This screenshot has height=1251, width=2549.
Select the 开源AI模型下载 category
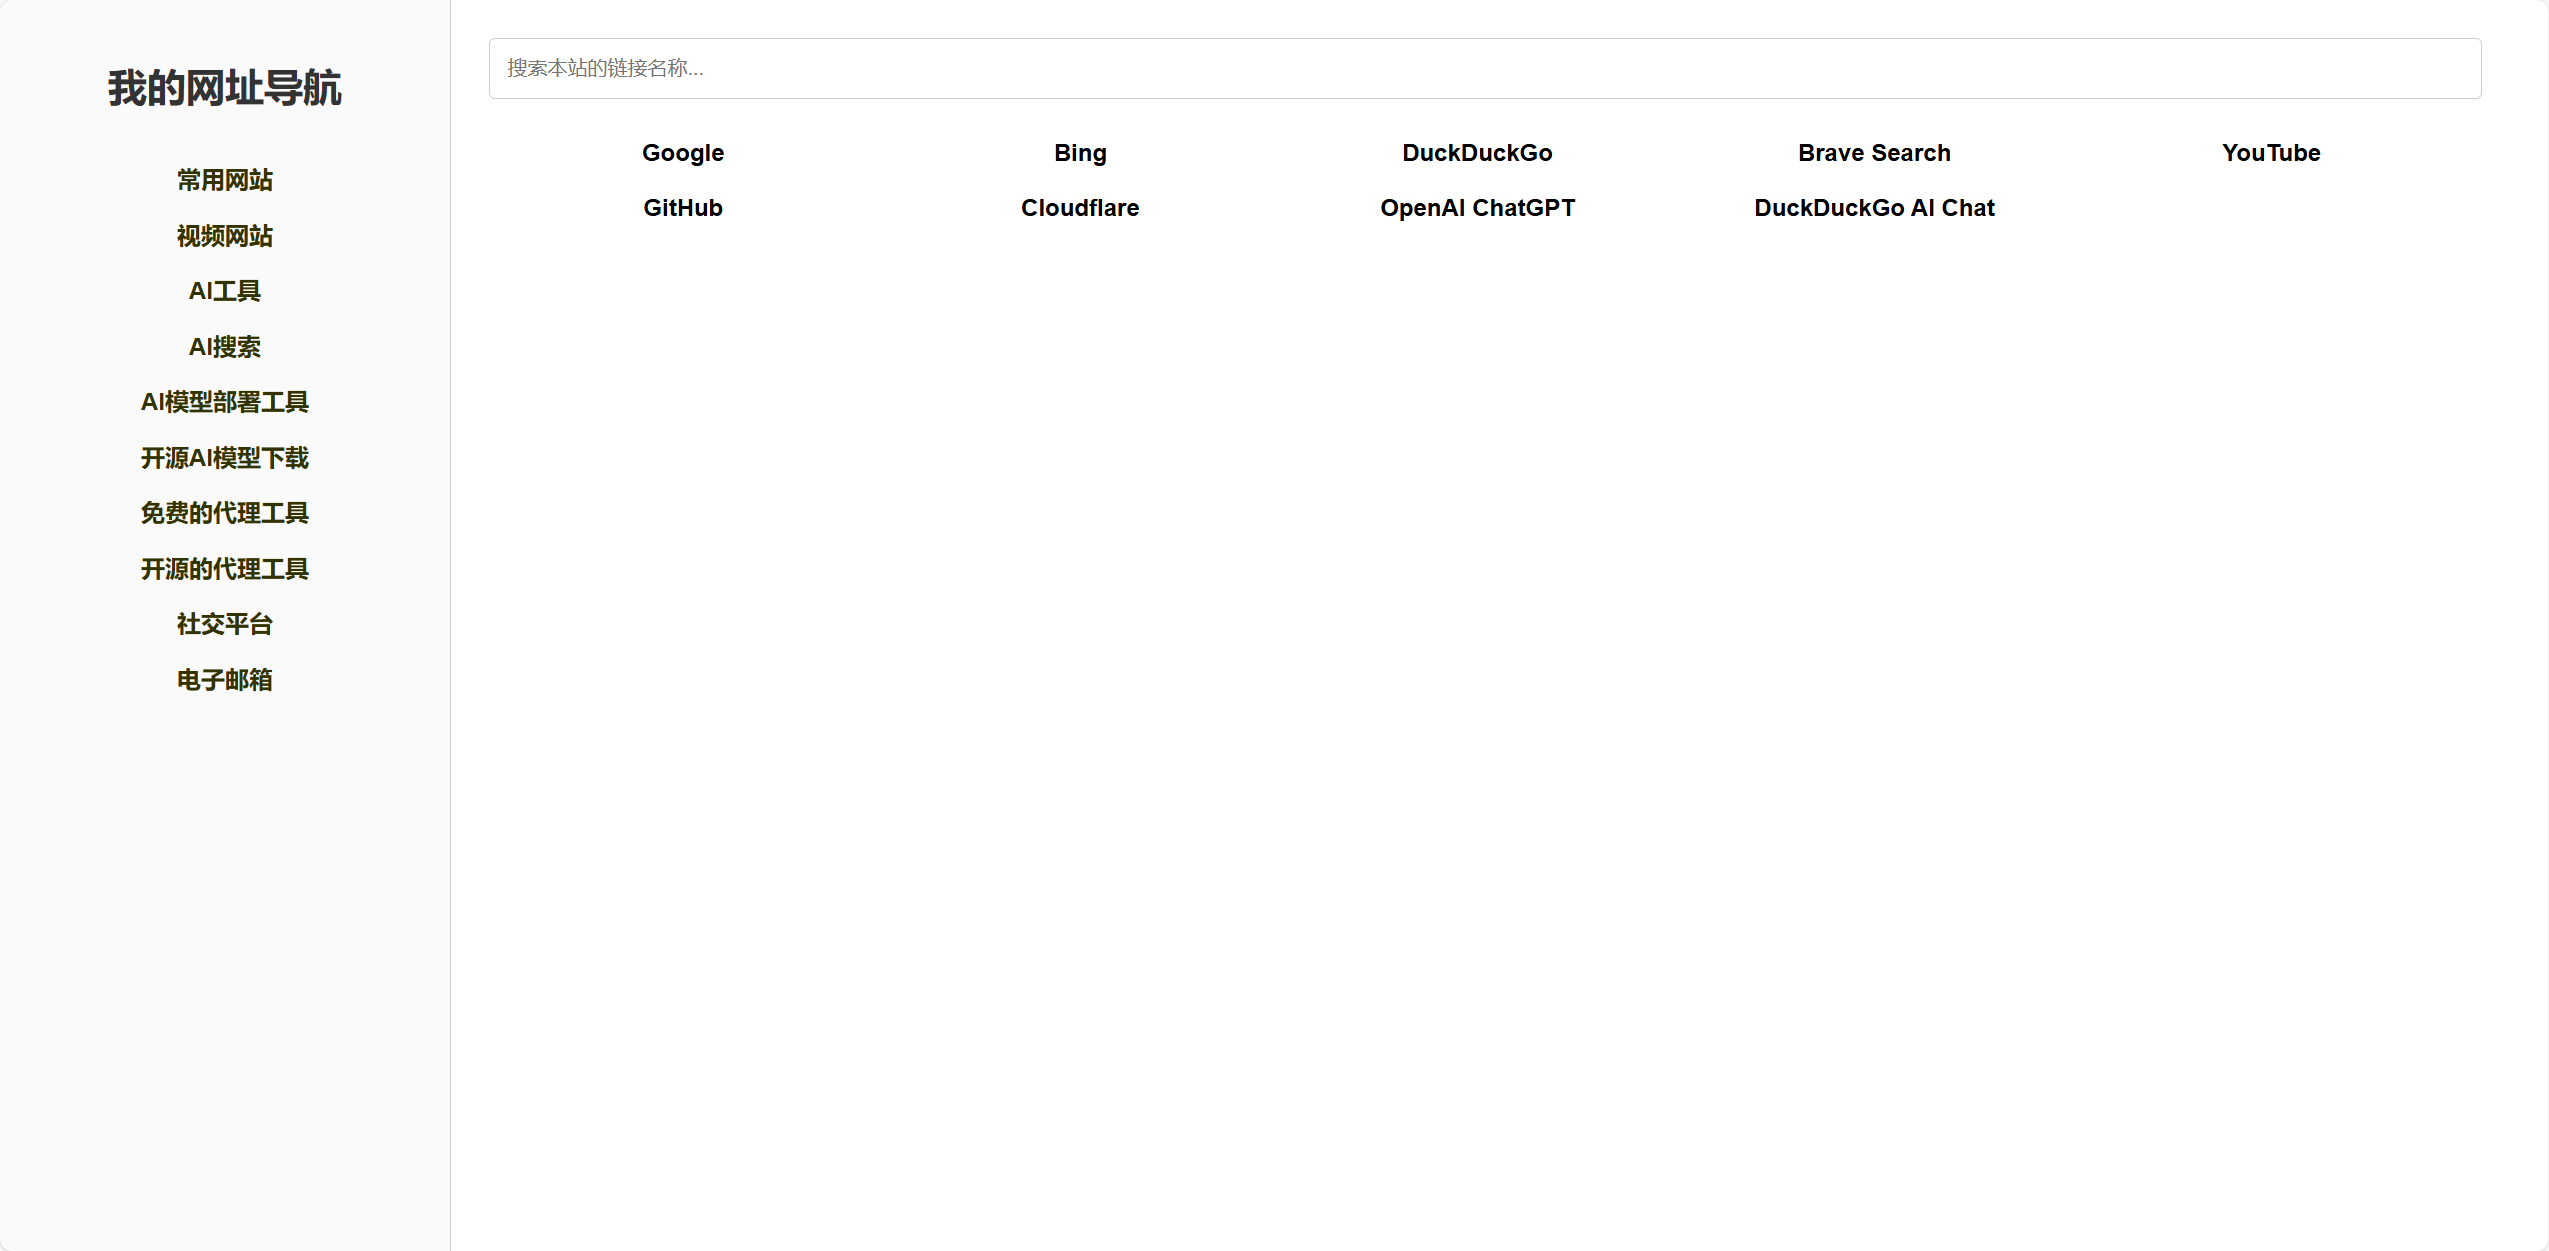[x=225, y=458]
